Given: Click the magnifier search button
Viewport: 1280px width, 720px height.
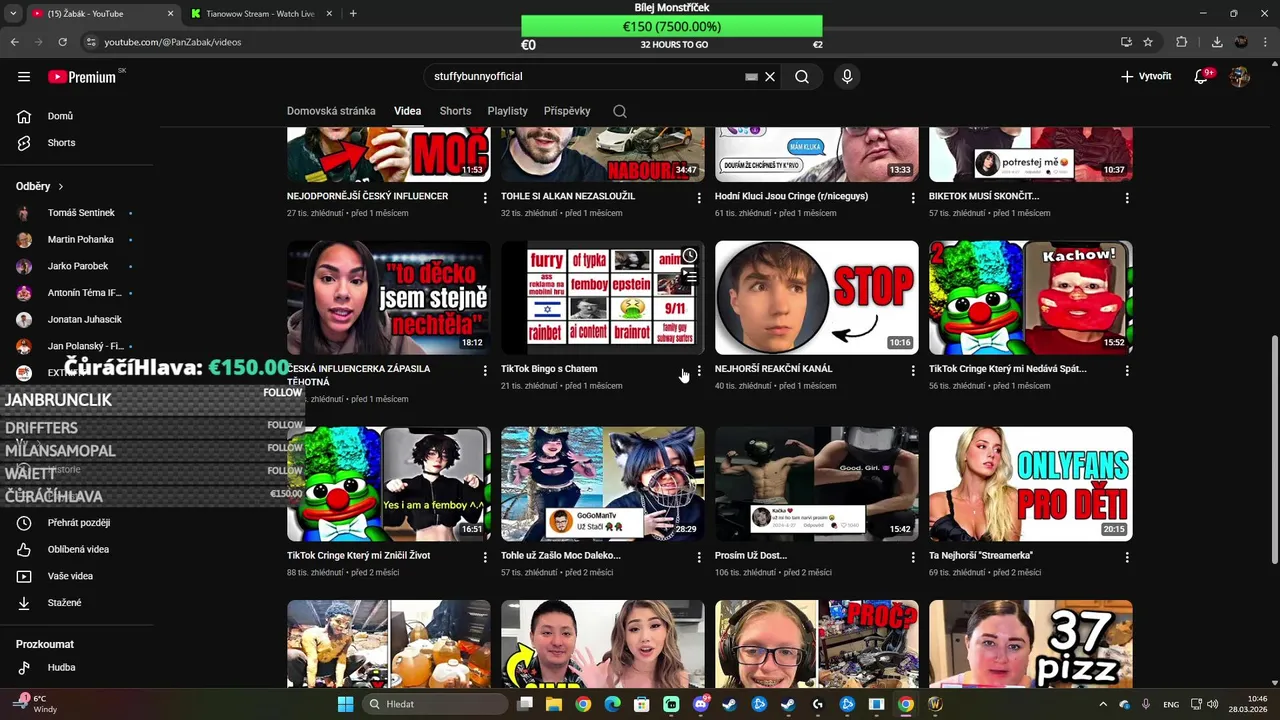Looking at the screenshot, I should click(x=802, y=76).
